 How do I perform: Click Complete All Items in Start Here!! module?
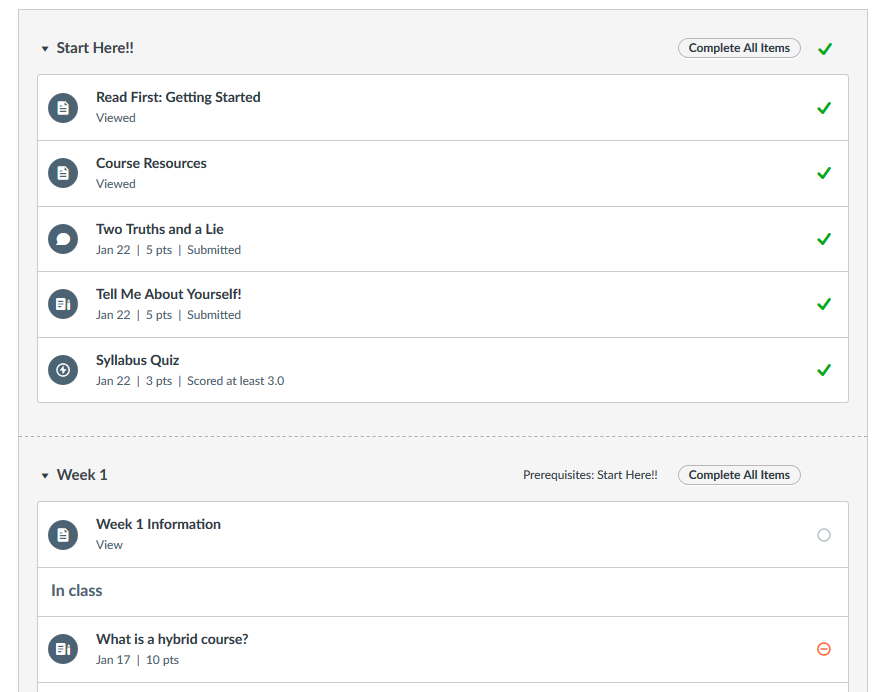pos(739,48)
